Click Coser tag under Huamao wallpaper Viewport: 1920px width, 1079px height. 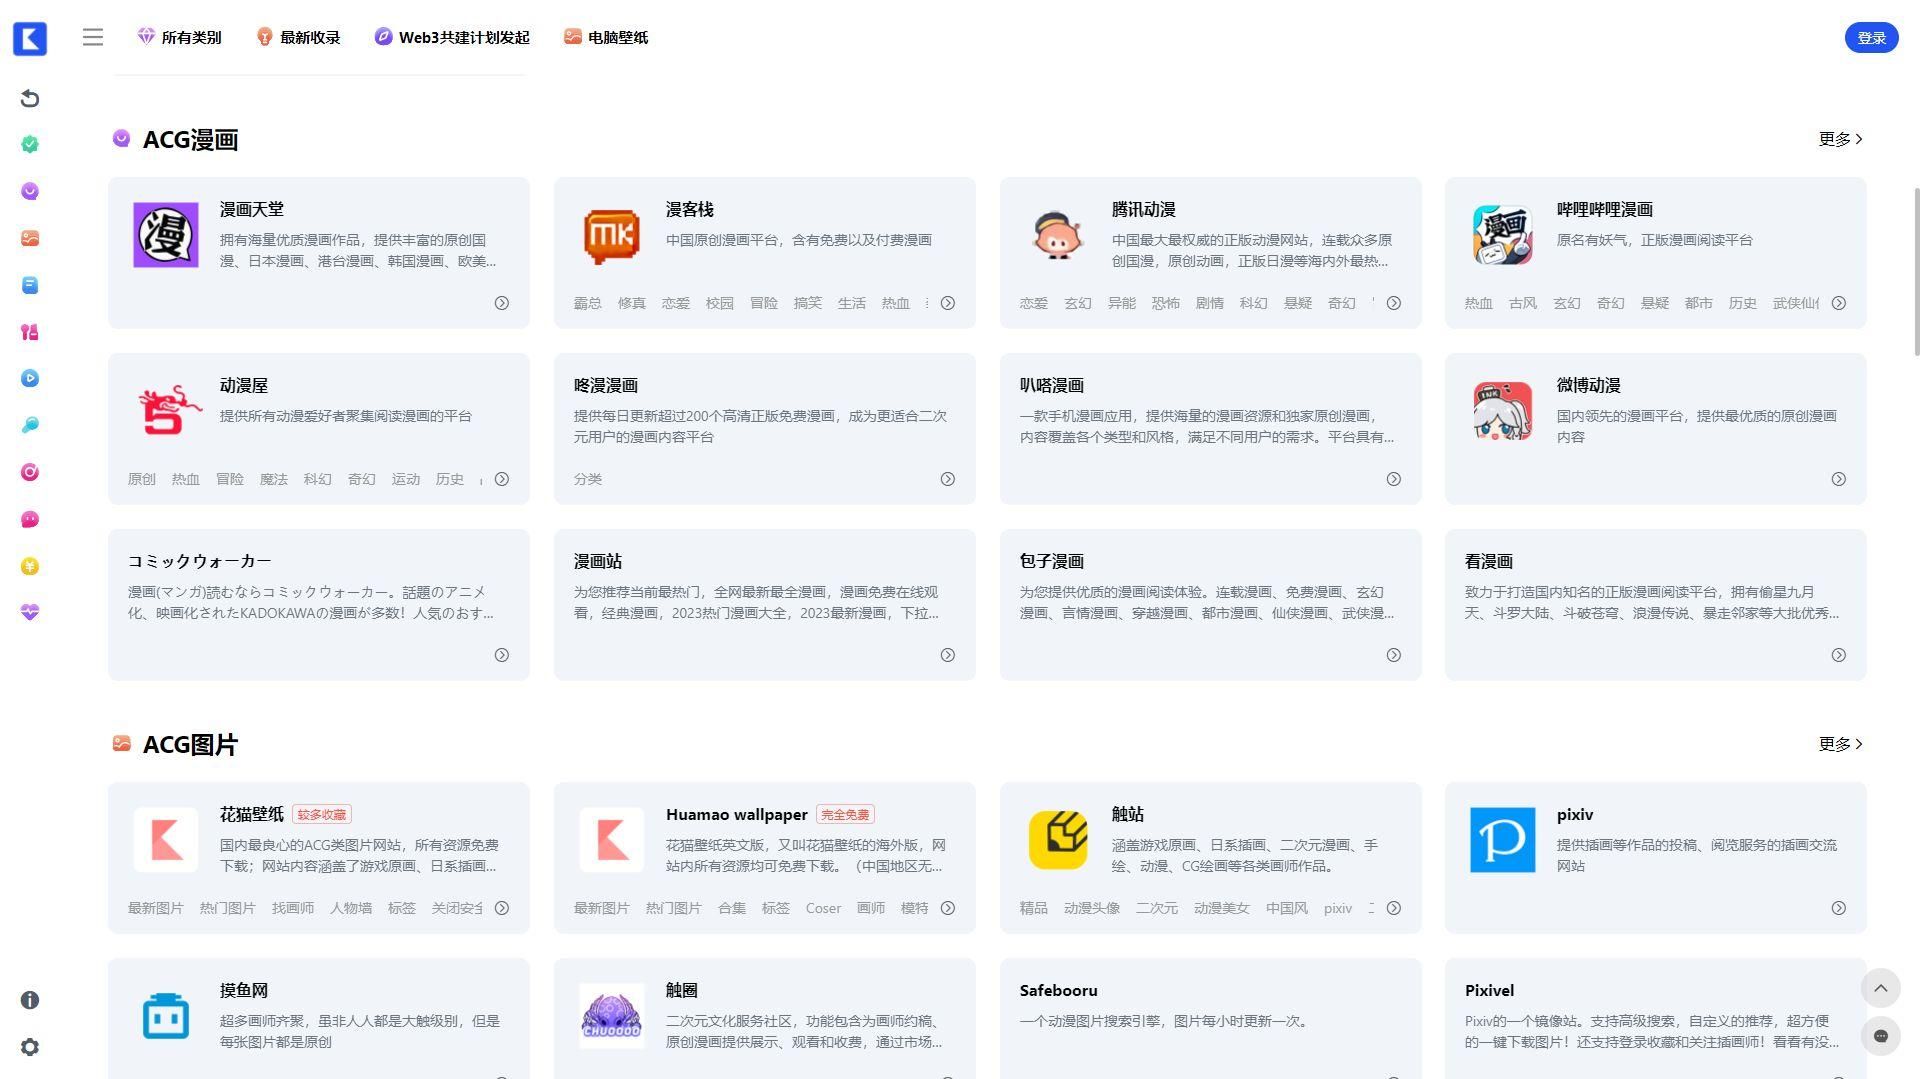pyautogui.click(x=824, y=908)
